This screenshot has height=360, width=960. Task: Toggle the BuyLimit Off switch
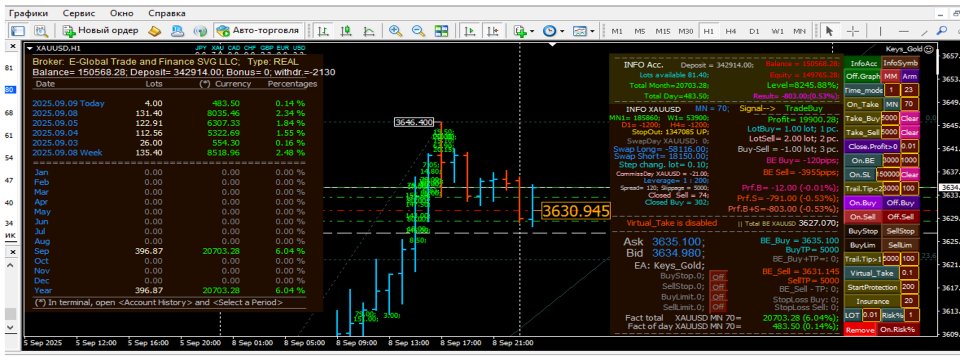tap(718, 297)
